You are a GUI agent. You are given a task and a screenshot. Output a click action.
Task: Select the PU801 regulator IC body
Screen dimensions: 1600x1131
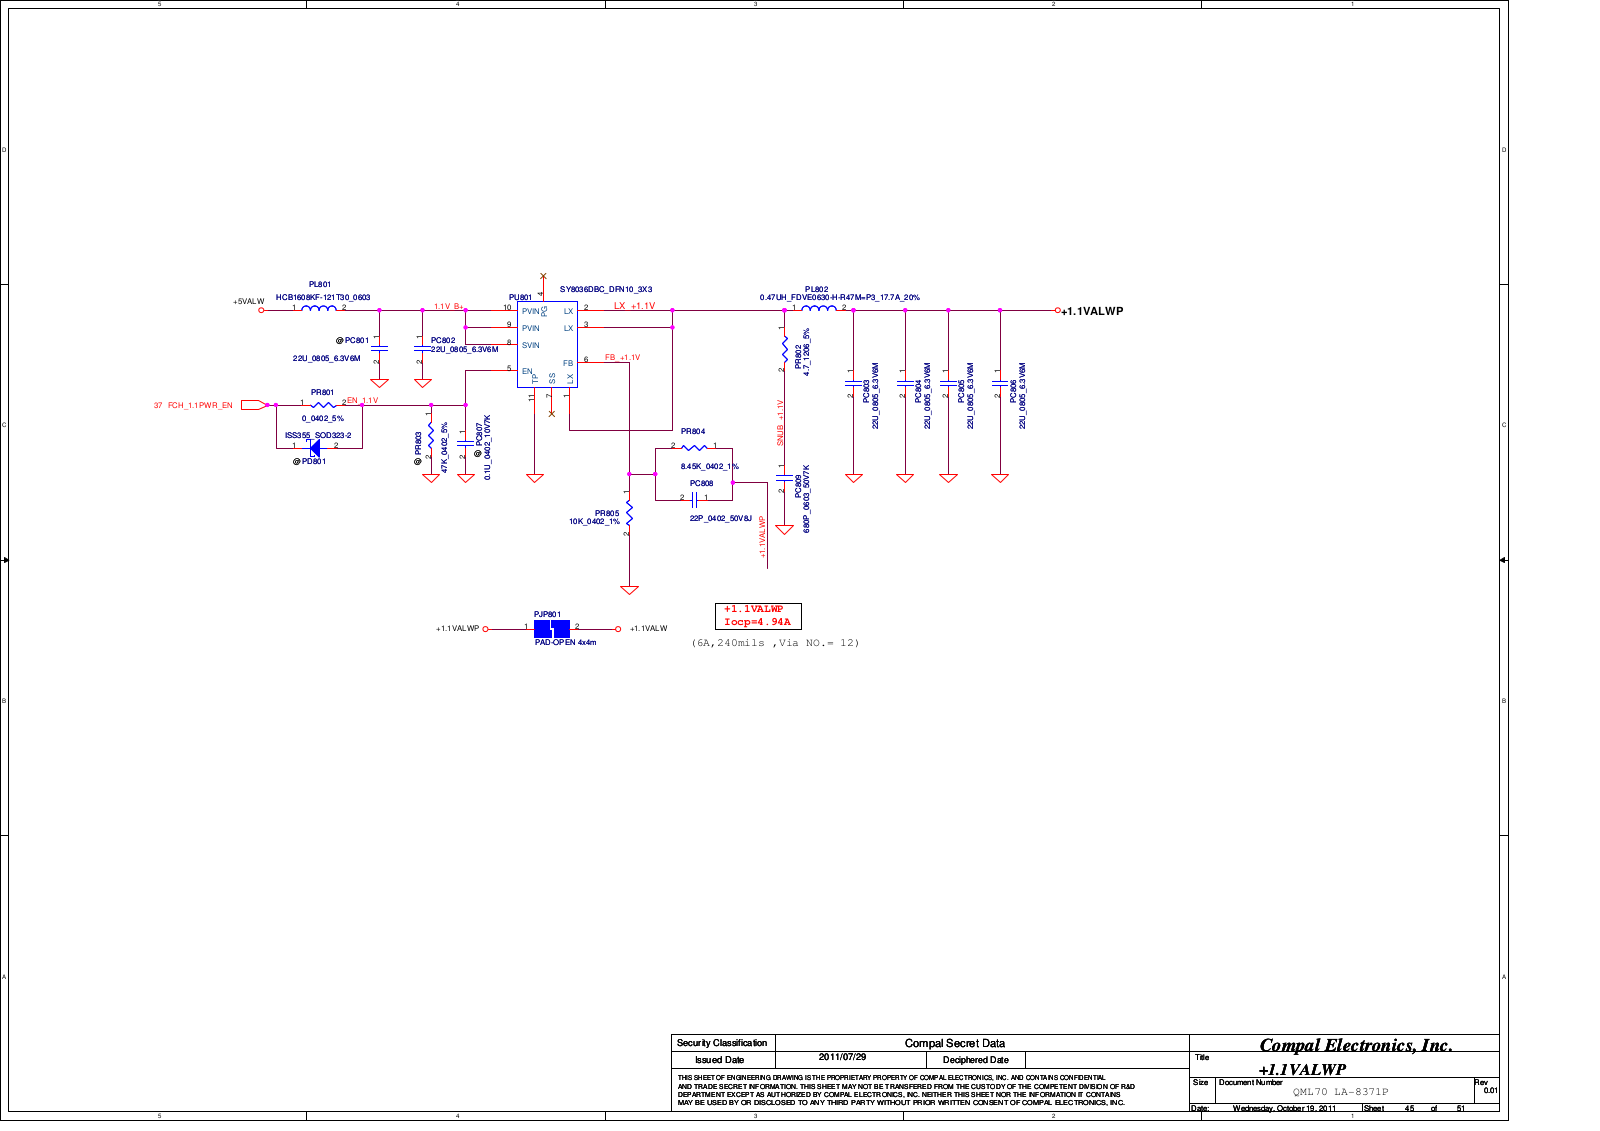click(547, 345)
